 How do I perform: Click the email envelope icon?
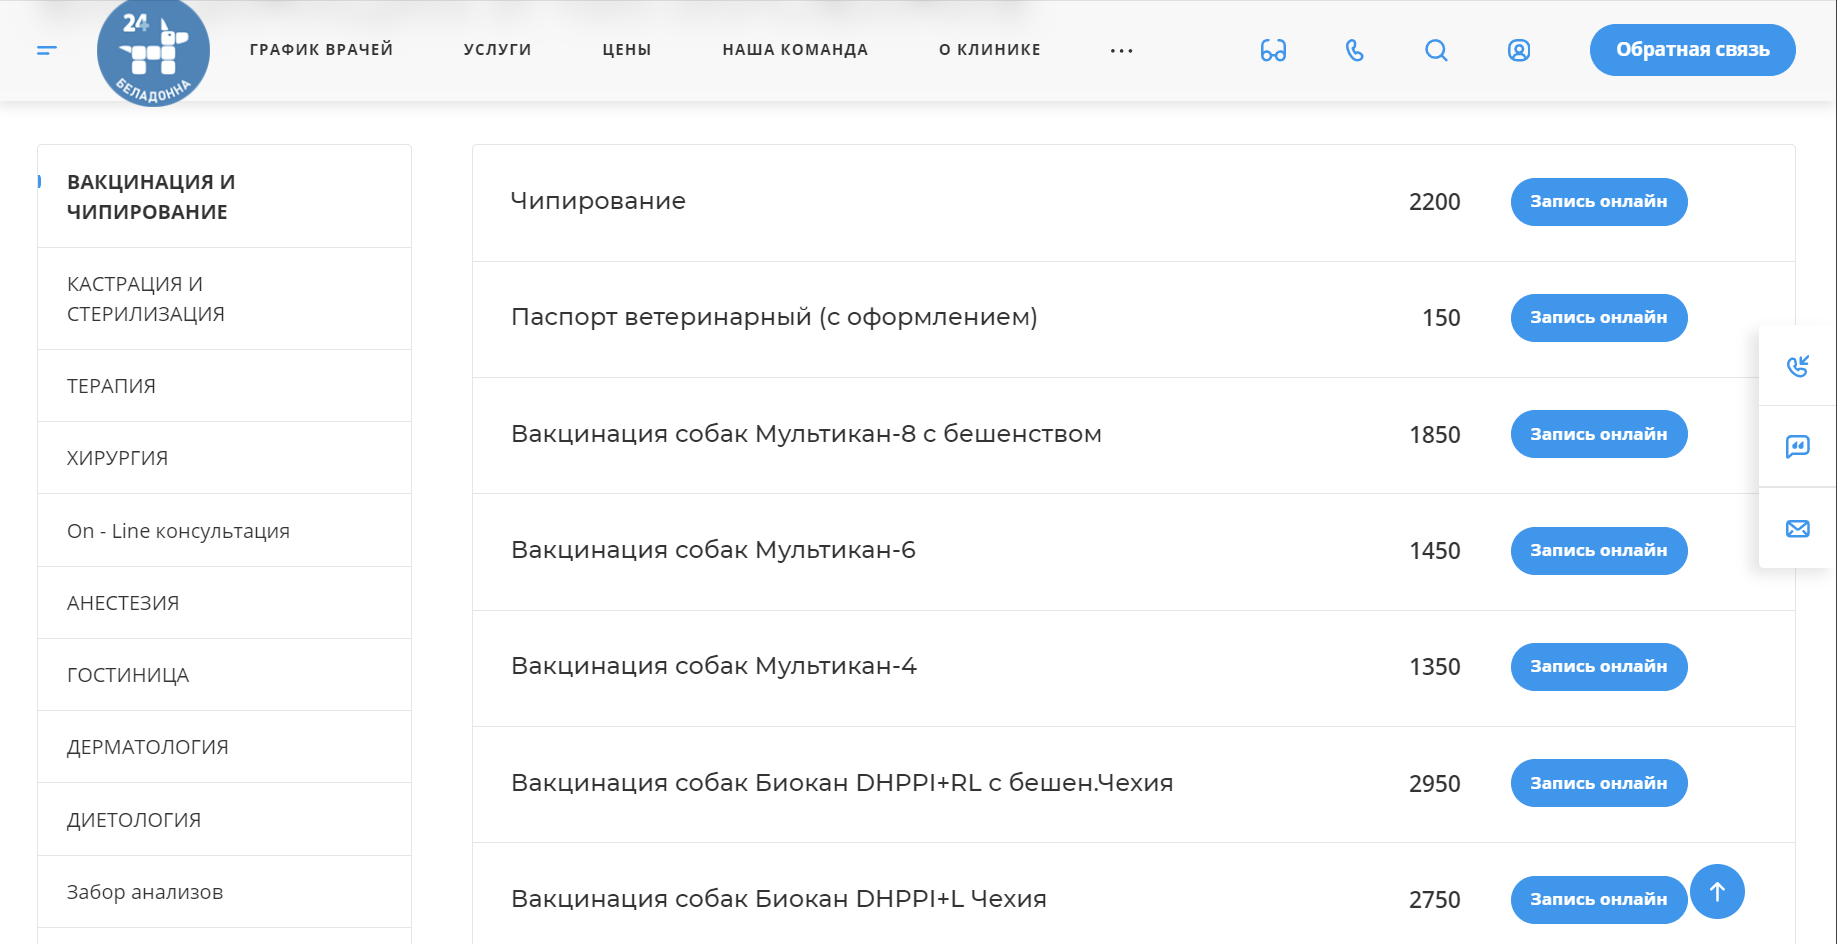pyautogui.click(x=1797, y=529)
